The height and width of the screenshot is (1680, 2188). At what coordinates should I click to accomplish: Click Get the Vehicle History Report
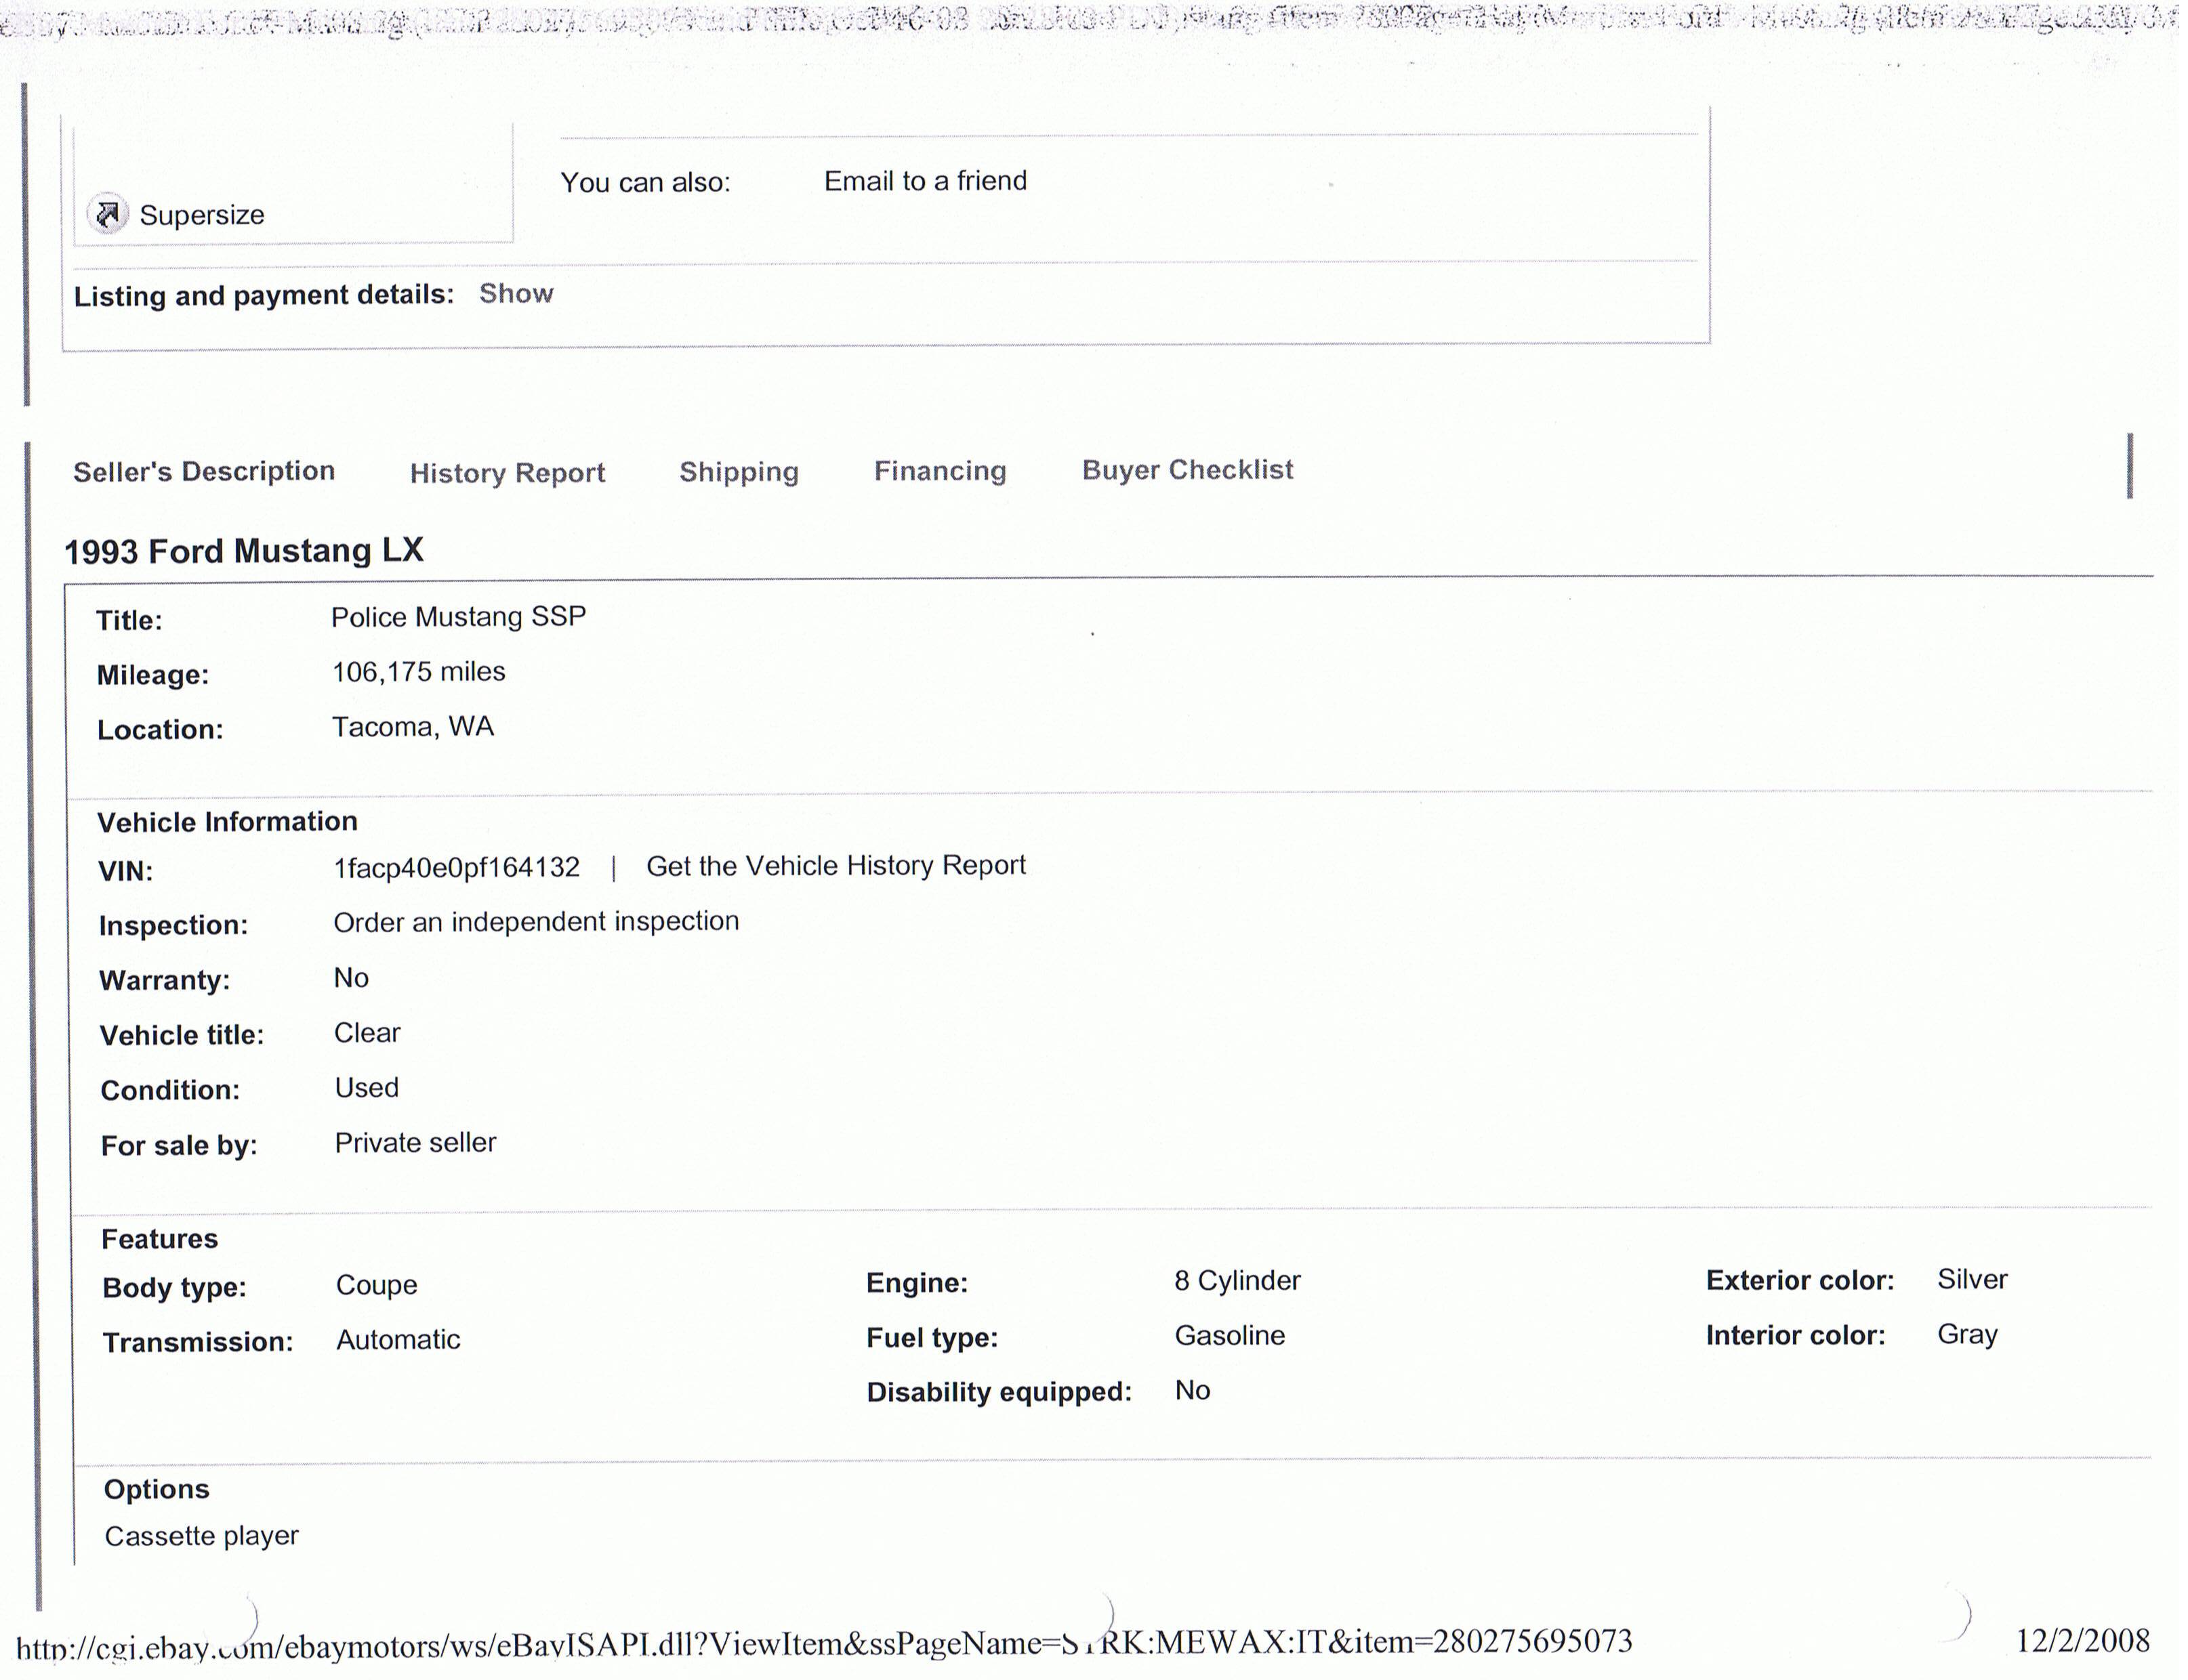(x=836, y=865)
